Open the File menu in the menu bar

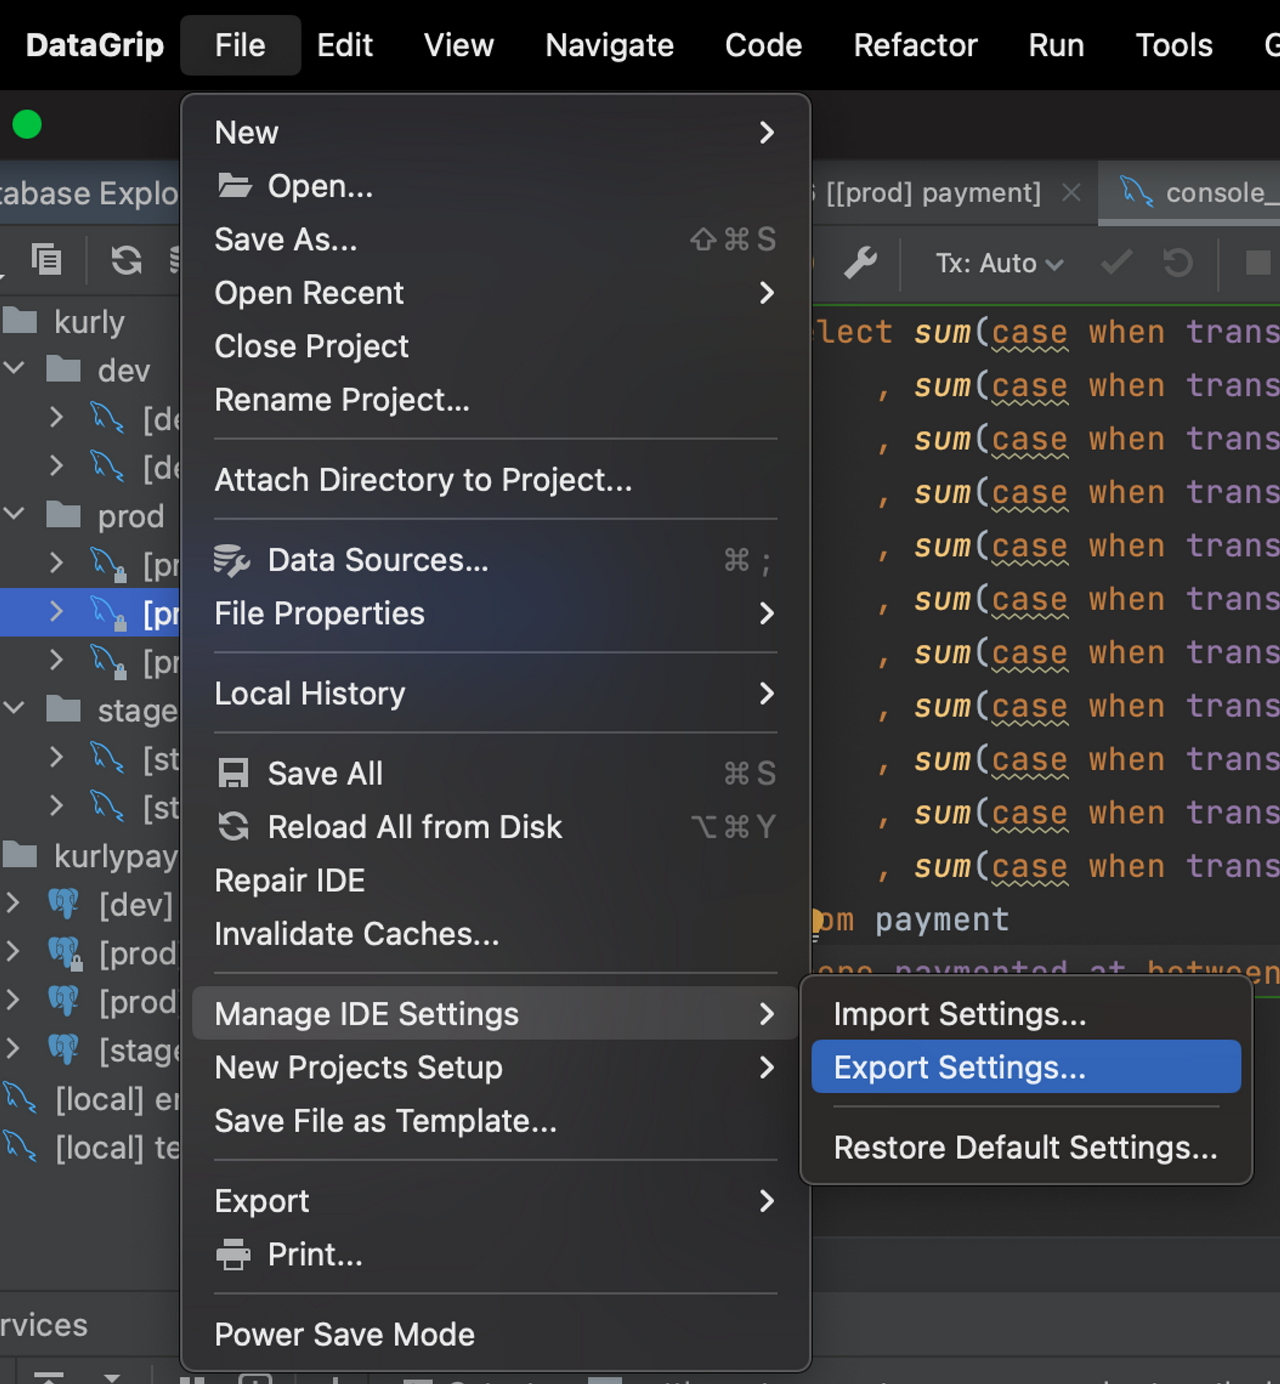(x=240, y=45)
